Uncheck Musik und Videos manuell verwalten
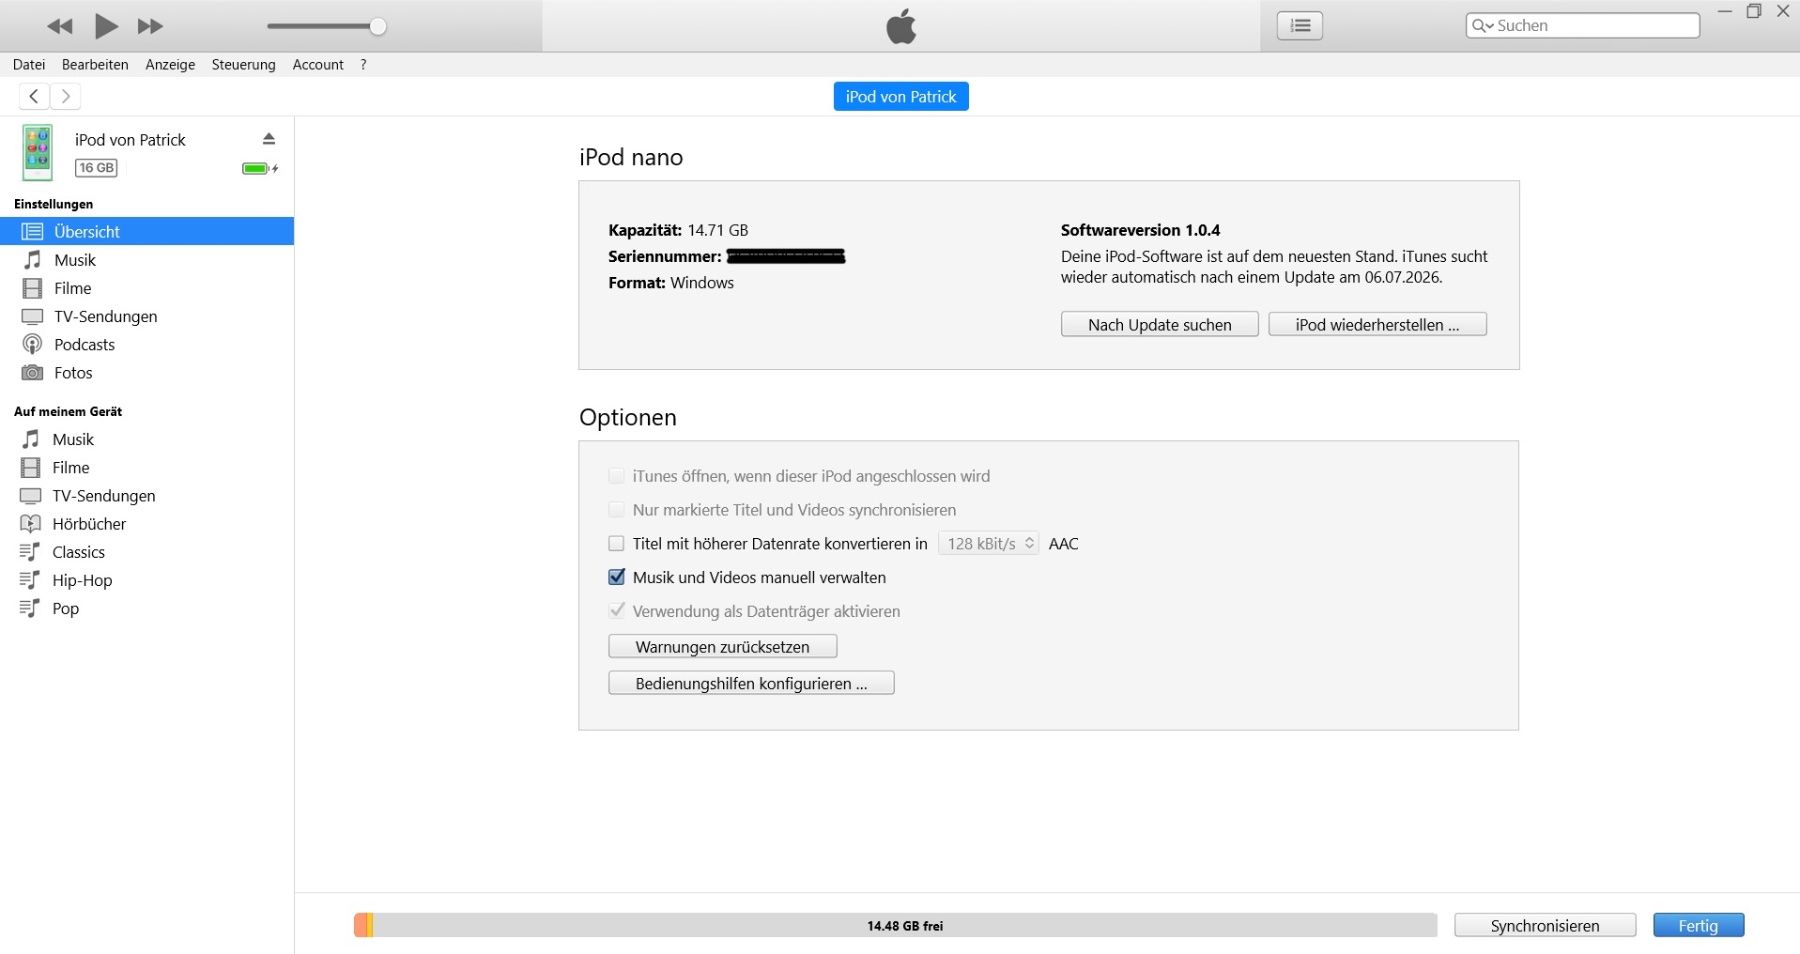Image resolution: width=1800 pixels, height=954 pixels. 617,577
